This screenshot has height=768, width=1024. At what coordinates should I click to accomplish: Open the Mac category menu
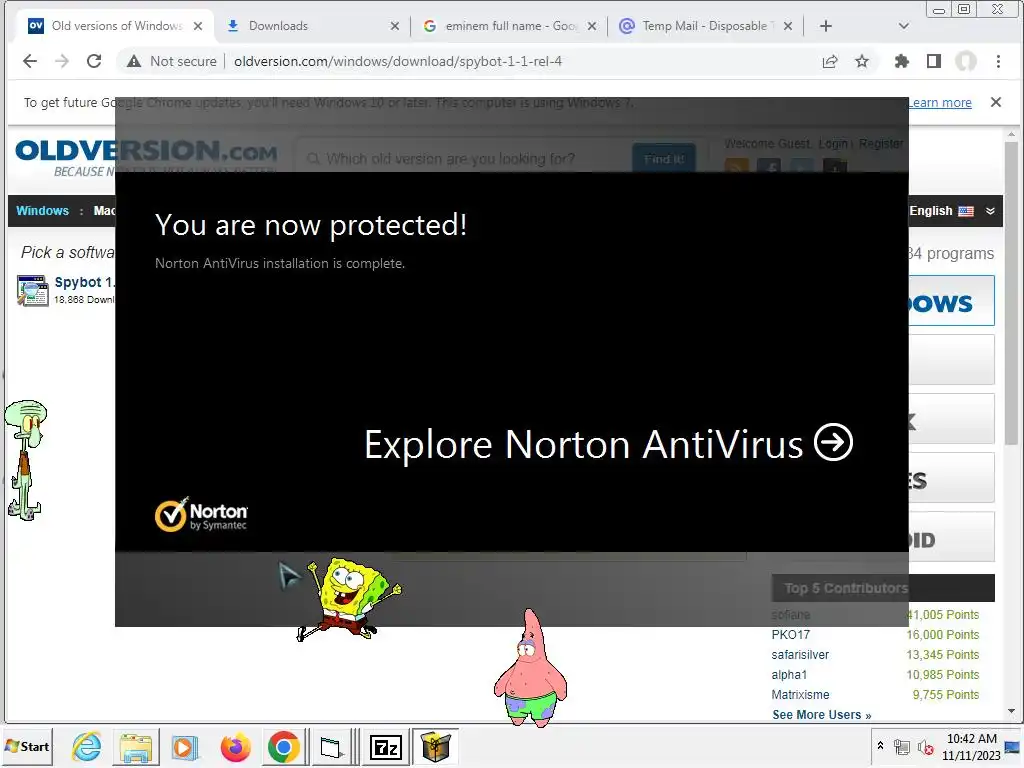(x=104, y=210)
